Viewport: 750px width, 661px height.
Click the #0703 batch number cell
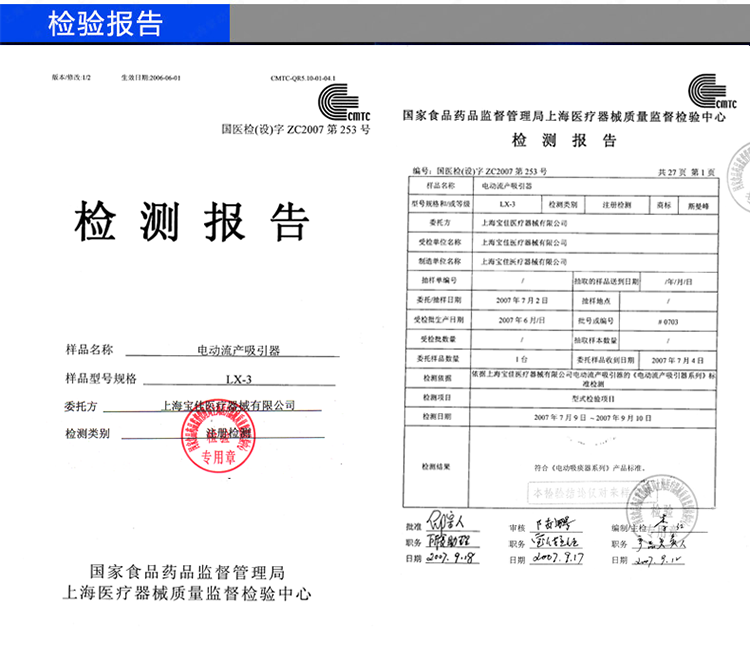[x=668, y=321]
